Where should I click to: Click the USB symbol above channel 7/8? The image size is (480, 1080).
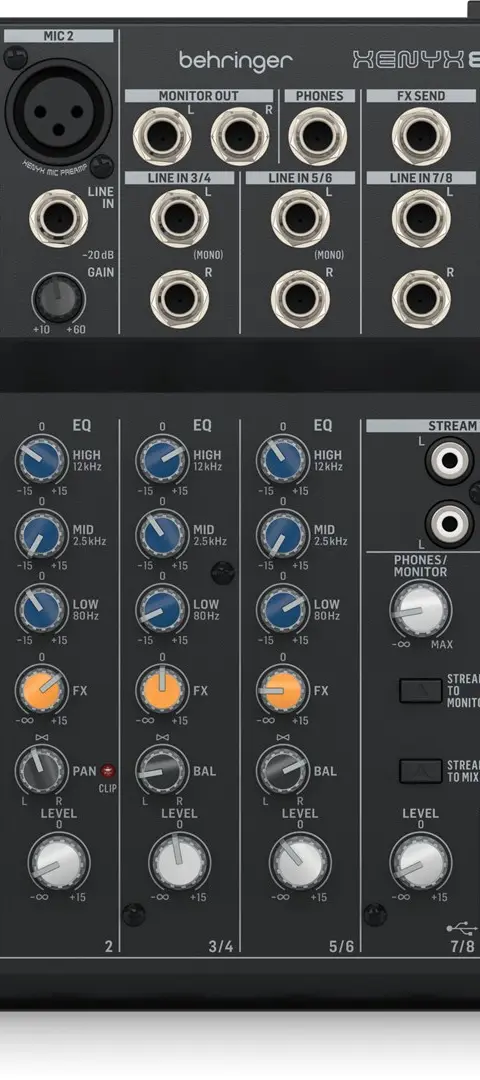point(462,928)
